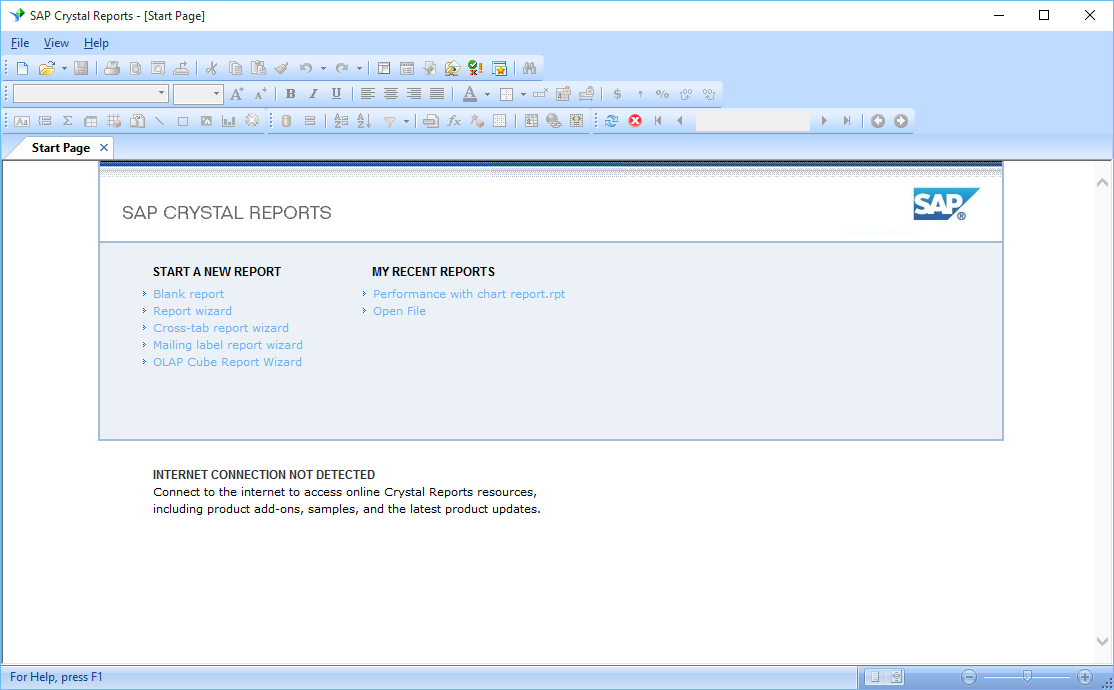Viewport: 1114px width, 690px height.
Task: Open the Help menu
Action: [96, 43]
